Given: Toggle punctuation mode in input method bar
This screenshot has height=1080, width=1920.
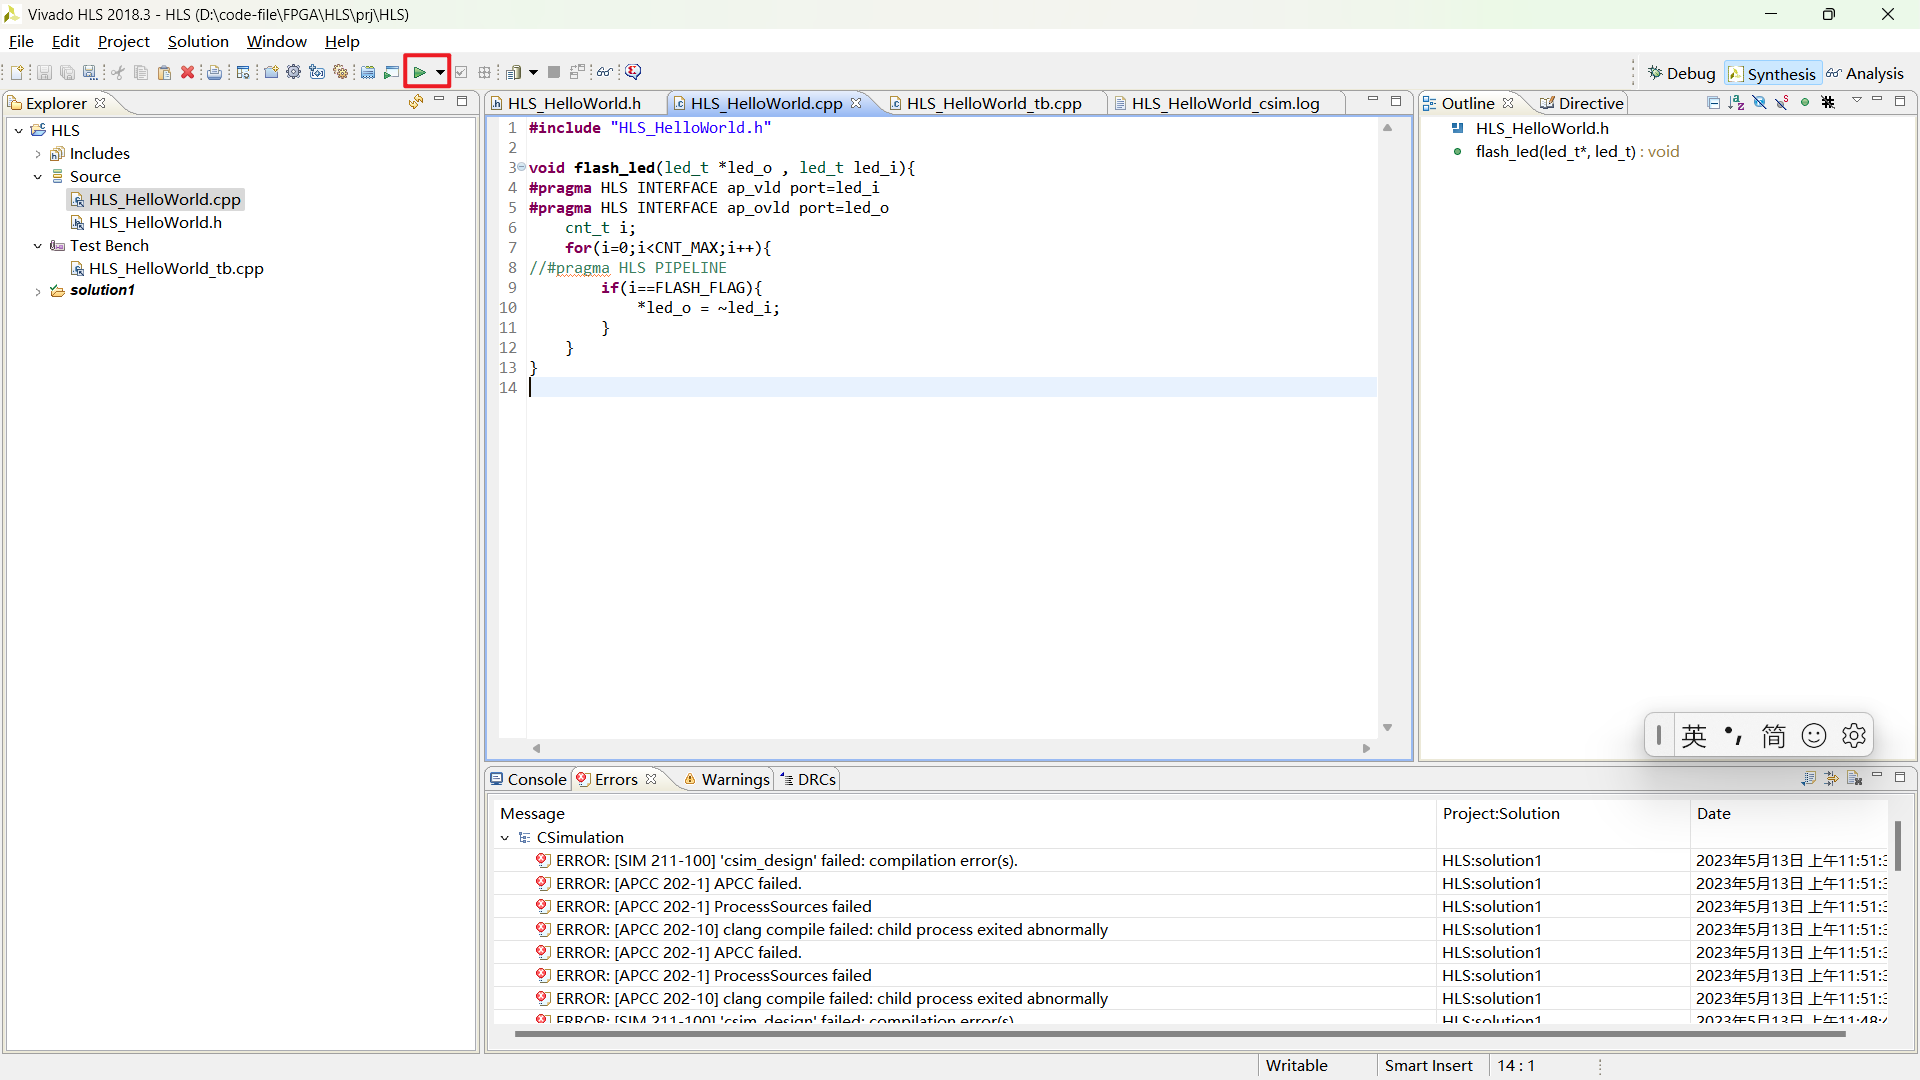Looking at the screenshot, I should [1734, 736].
